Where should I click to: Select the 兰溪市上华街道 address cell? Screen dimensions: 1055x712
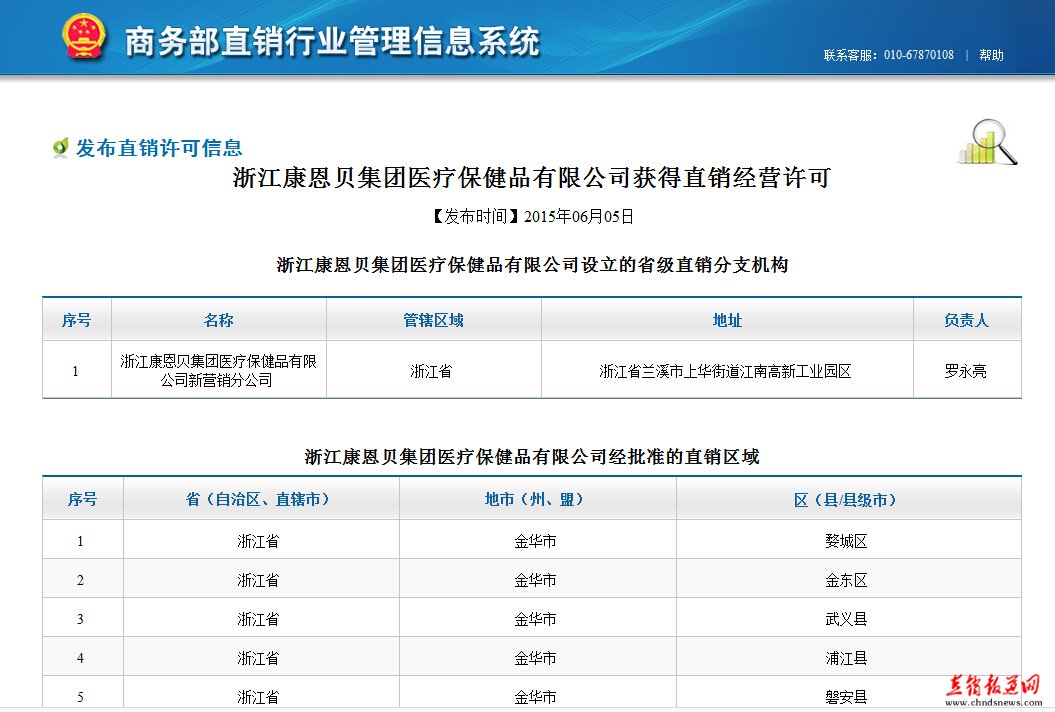pos(727,370)
